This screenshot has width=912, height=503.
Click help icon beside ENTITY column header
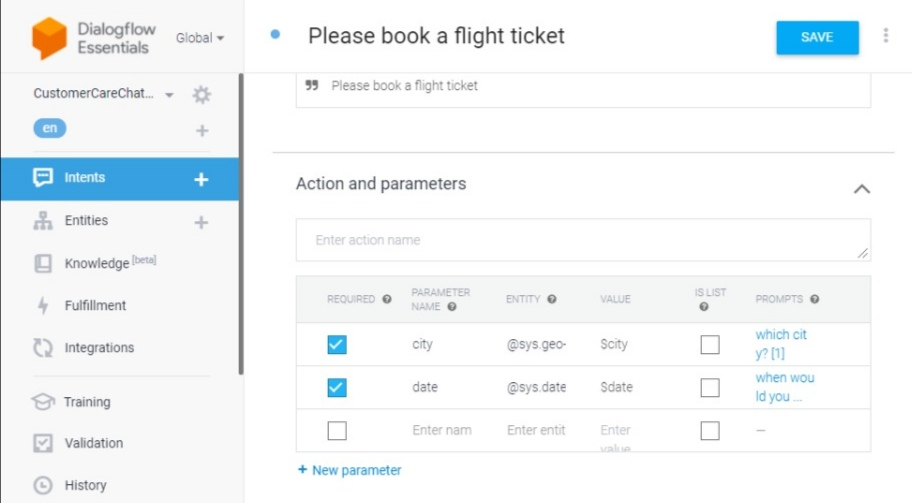552,299
